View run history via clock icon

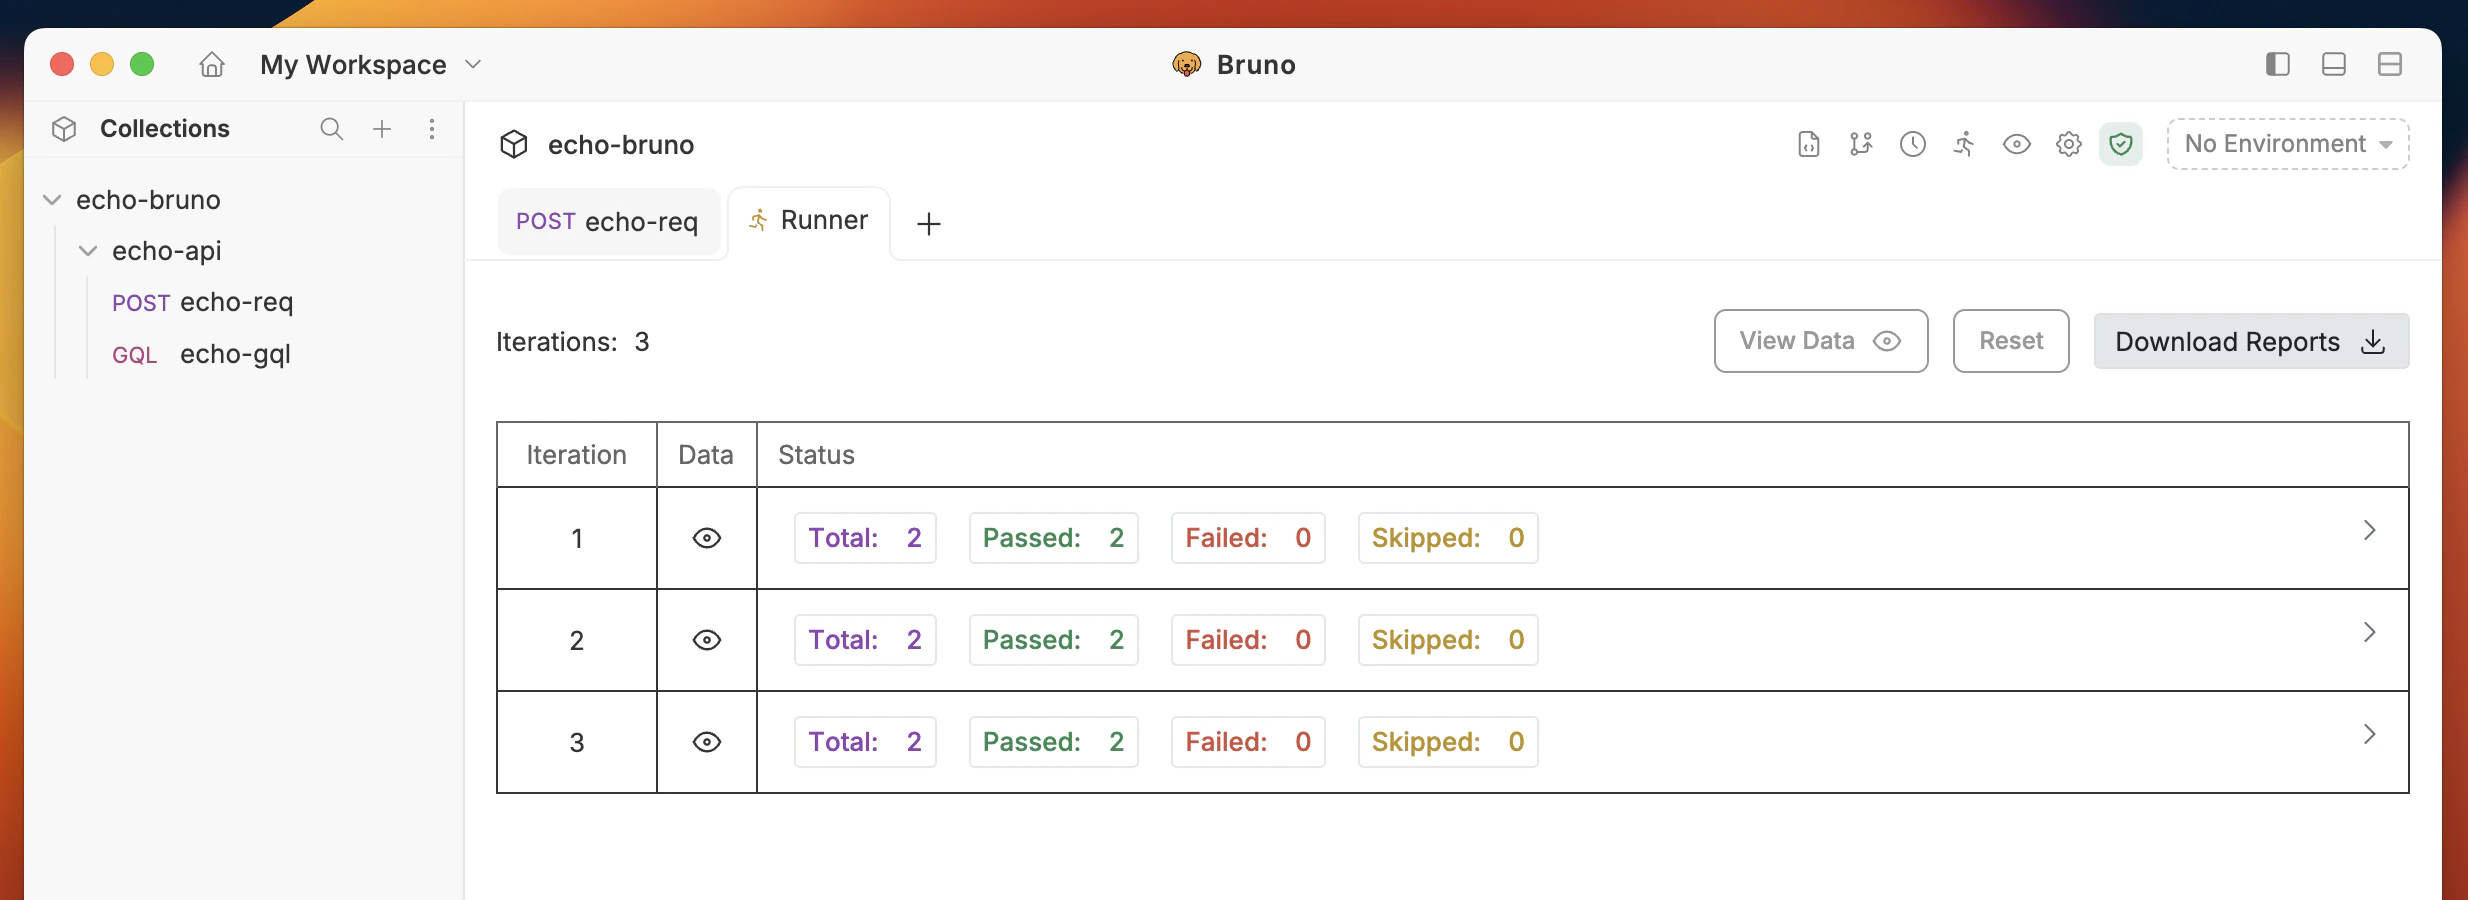1912,143
